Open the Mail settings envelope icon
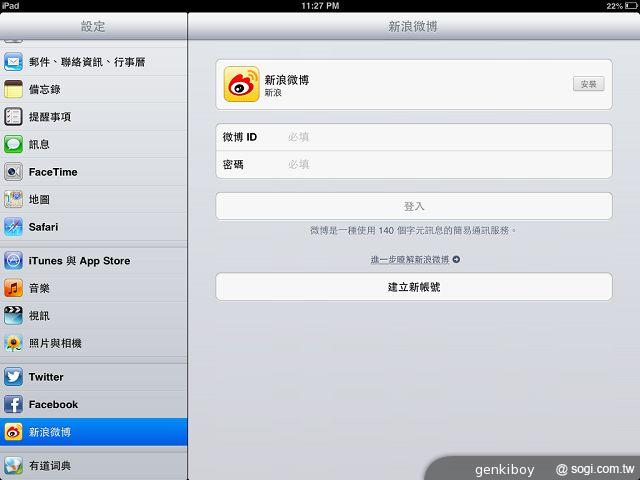The height and width of the screenshot is (480, 640). (x=13, y=62)
